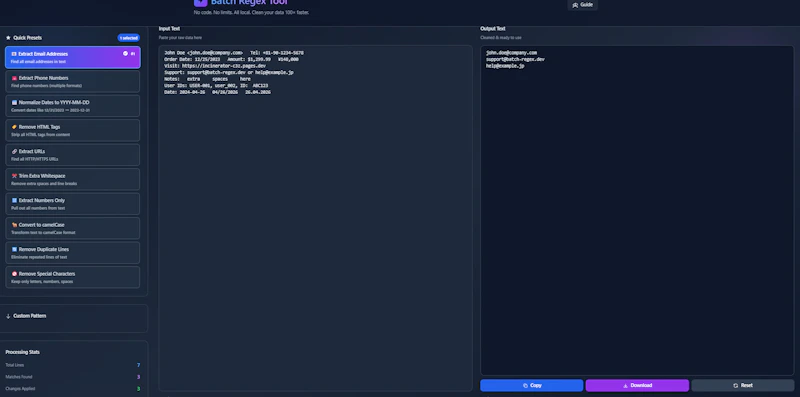Screen dimensions: 800x397
Task: Open the Guide
Action: click(x=583, y=5)
